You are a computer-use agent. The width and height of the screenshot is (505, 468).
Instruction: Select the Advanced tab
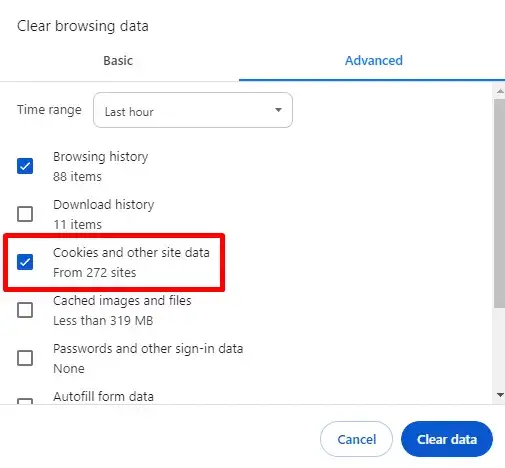click(374, 61)
